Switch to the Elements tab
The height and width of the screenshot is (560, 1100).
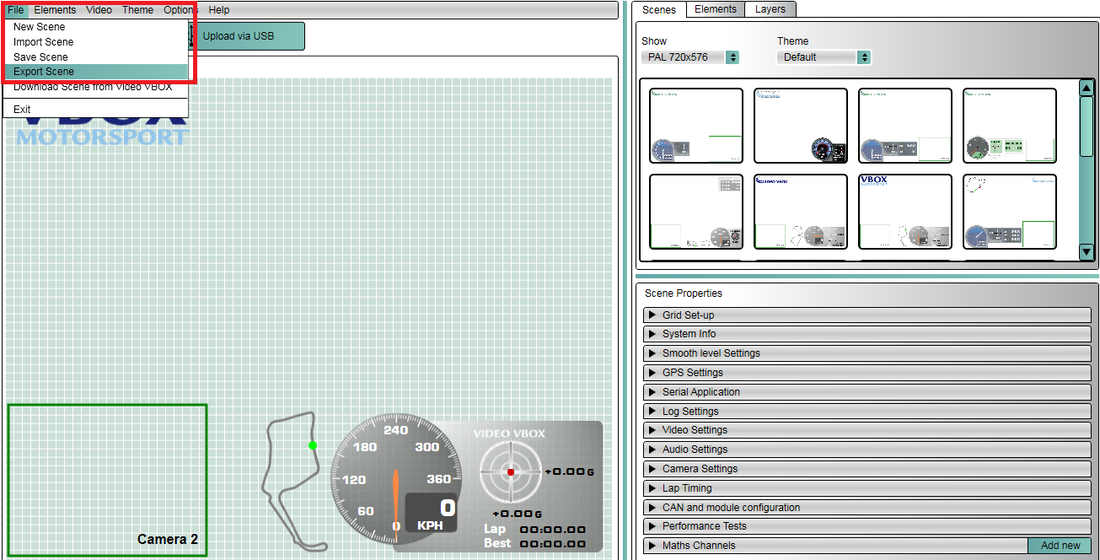pyautogui.click(x=715, y=9)
